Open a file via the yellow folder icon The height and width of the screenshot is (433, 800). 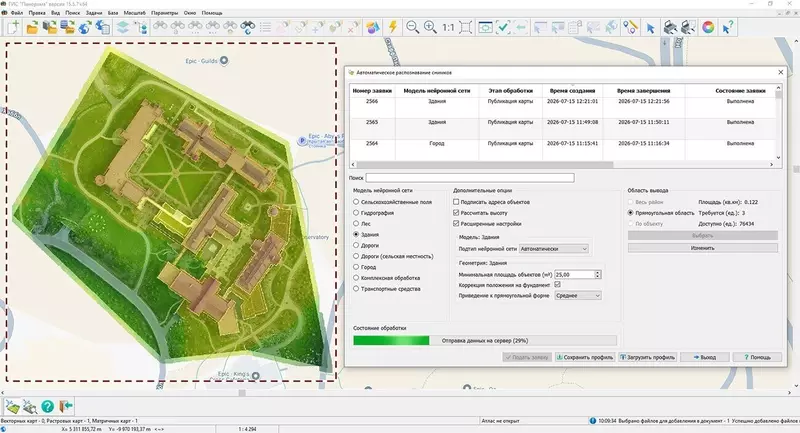point(32,28)
